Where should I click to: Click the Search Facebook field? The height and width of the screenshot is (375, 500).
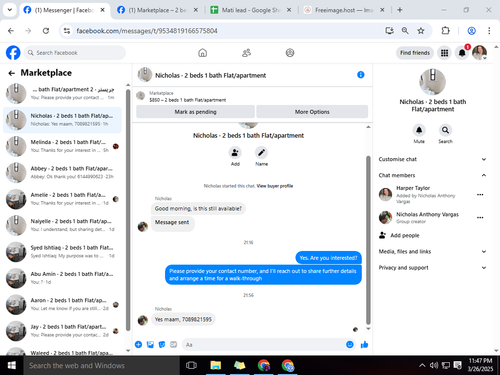pos(75,53)
